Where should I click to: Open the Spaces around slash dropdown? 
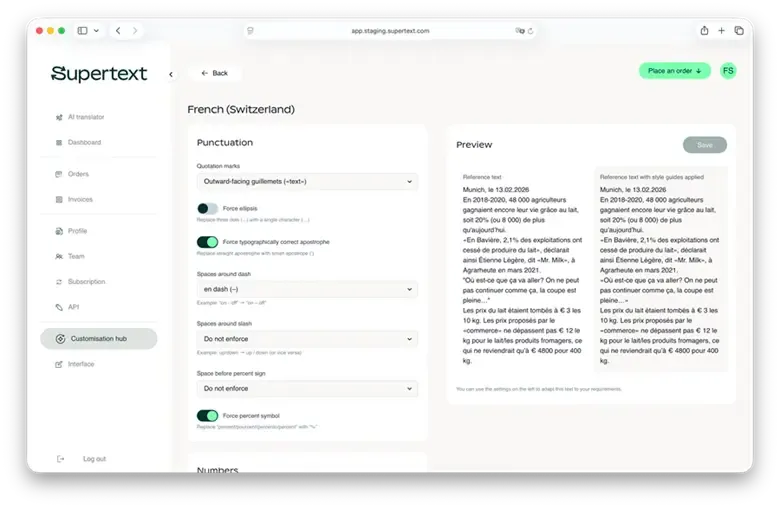307,339
